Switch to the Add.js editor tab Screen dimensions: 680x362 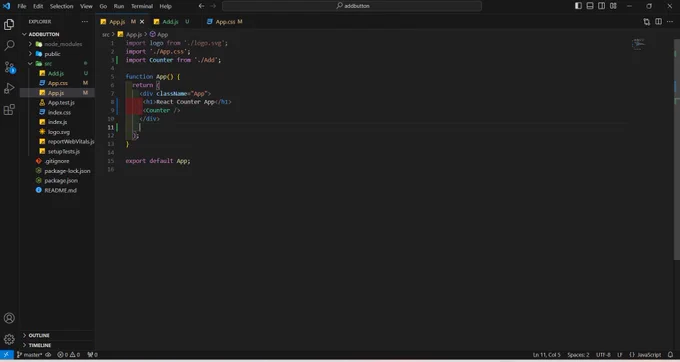tap(170, 22)
